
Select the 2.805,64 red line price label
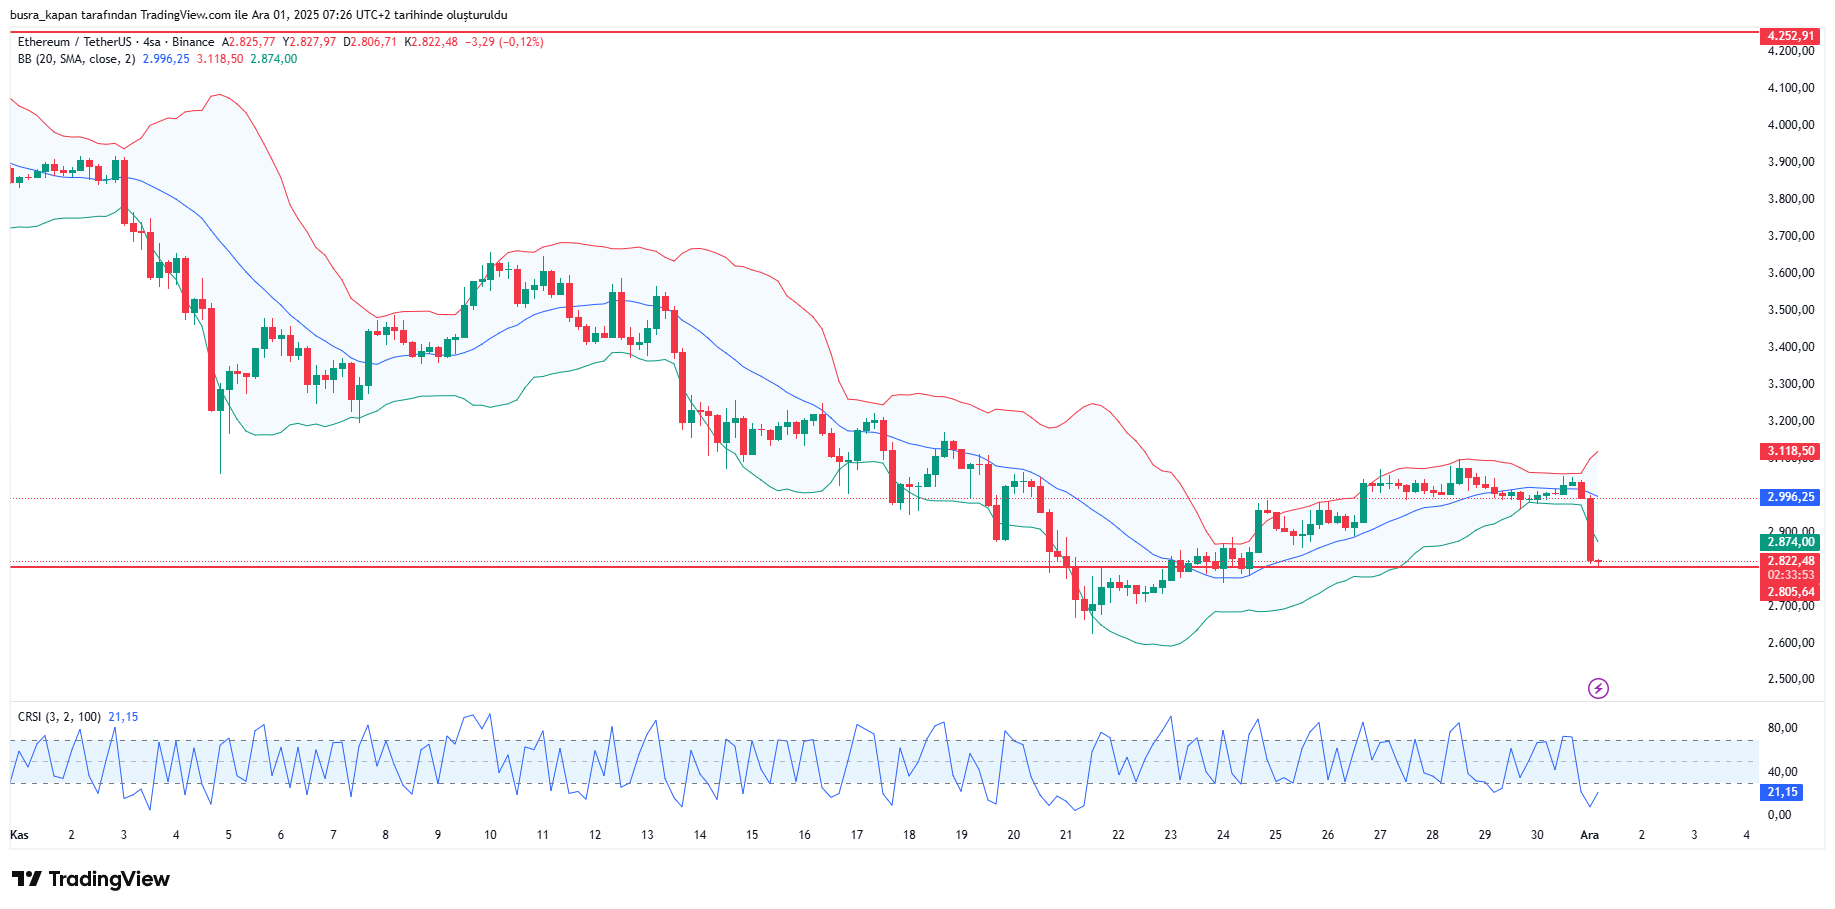click(1789, 592)
